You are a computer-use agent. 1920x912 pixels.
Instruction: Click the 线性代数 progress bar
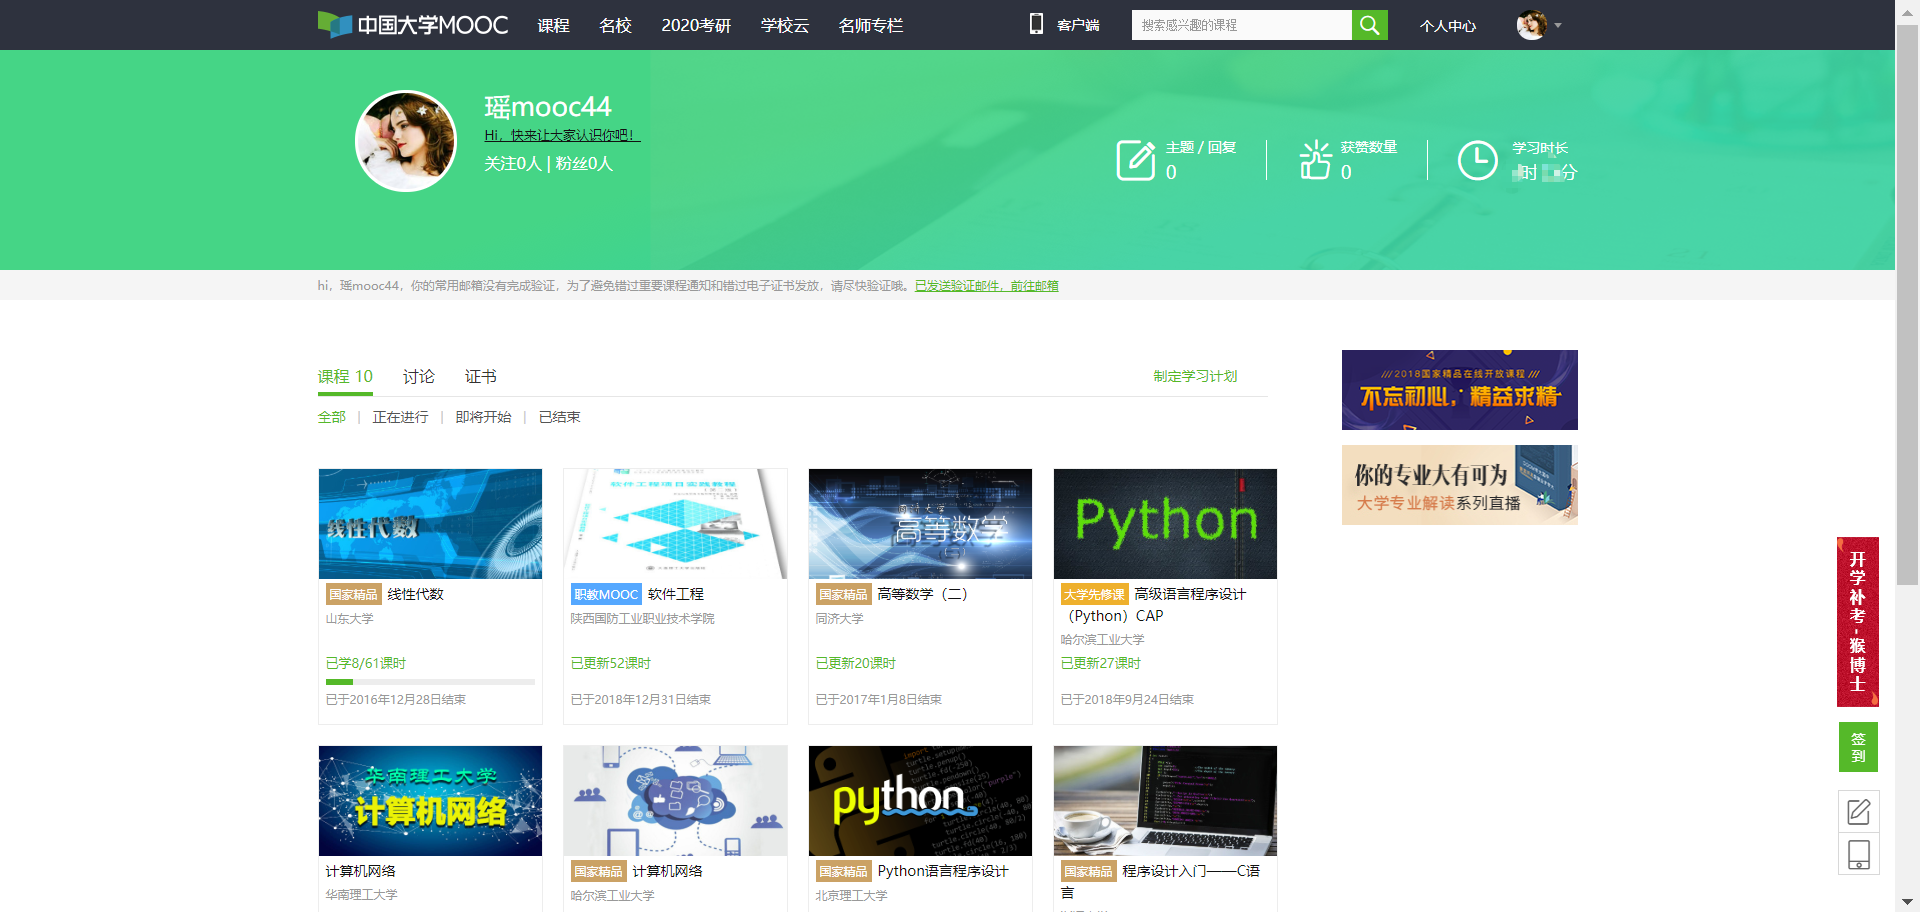[x=430, y=682]
